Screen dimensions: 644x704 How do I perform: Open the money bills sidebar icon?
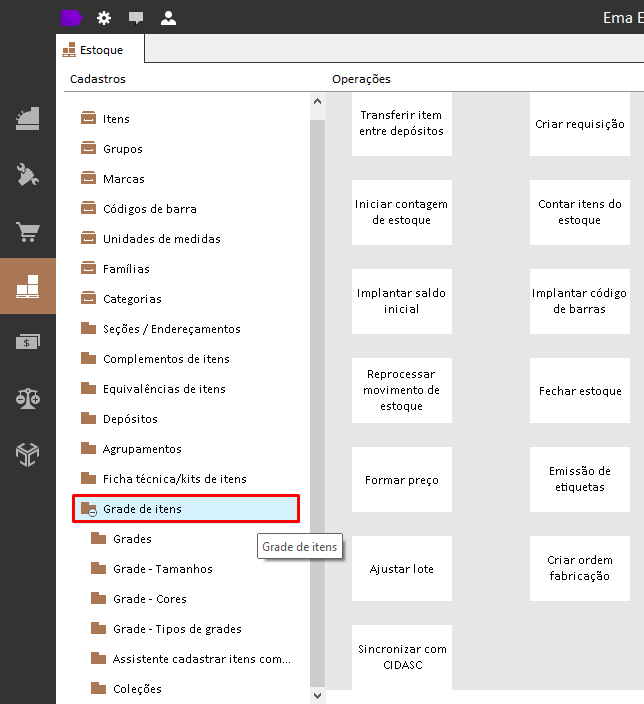28,342
